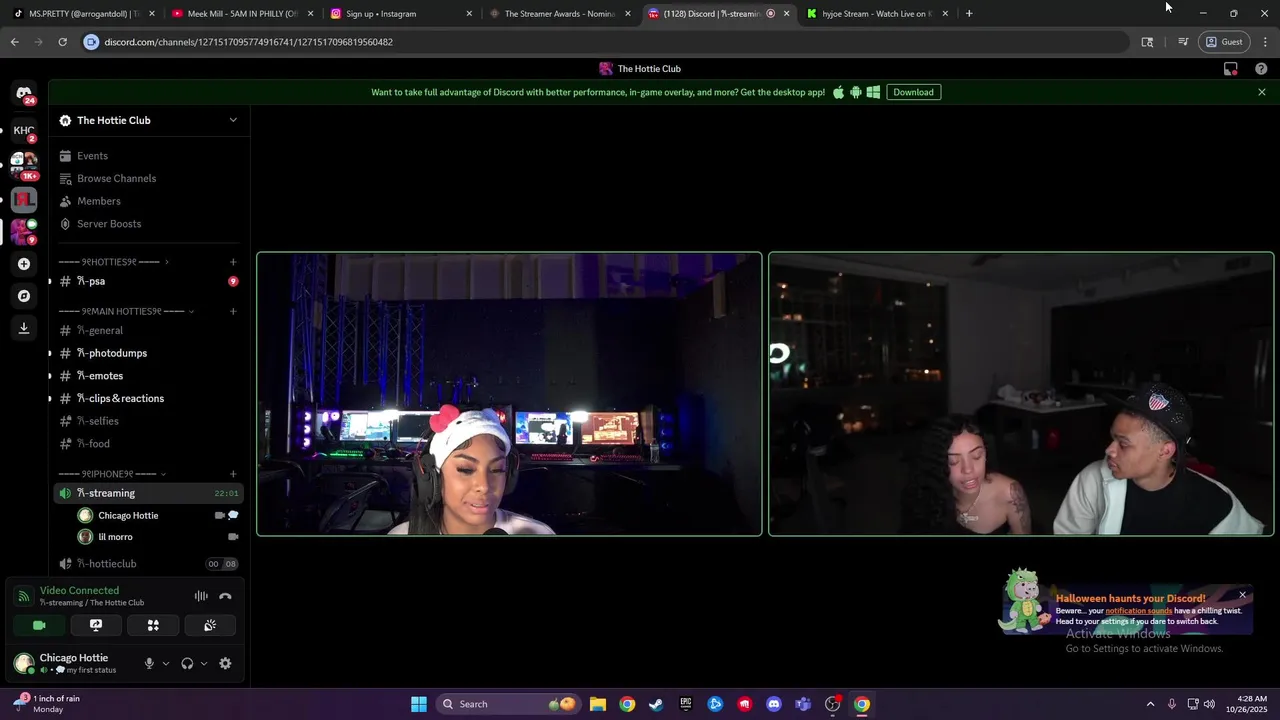Close the Halloween notification popup
1280x720 pixels.
coord(1243,595)
